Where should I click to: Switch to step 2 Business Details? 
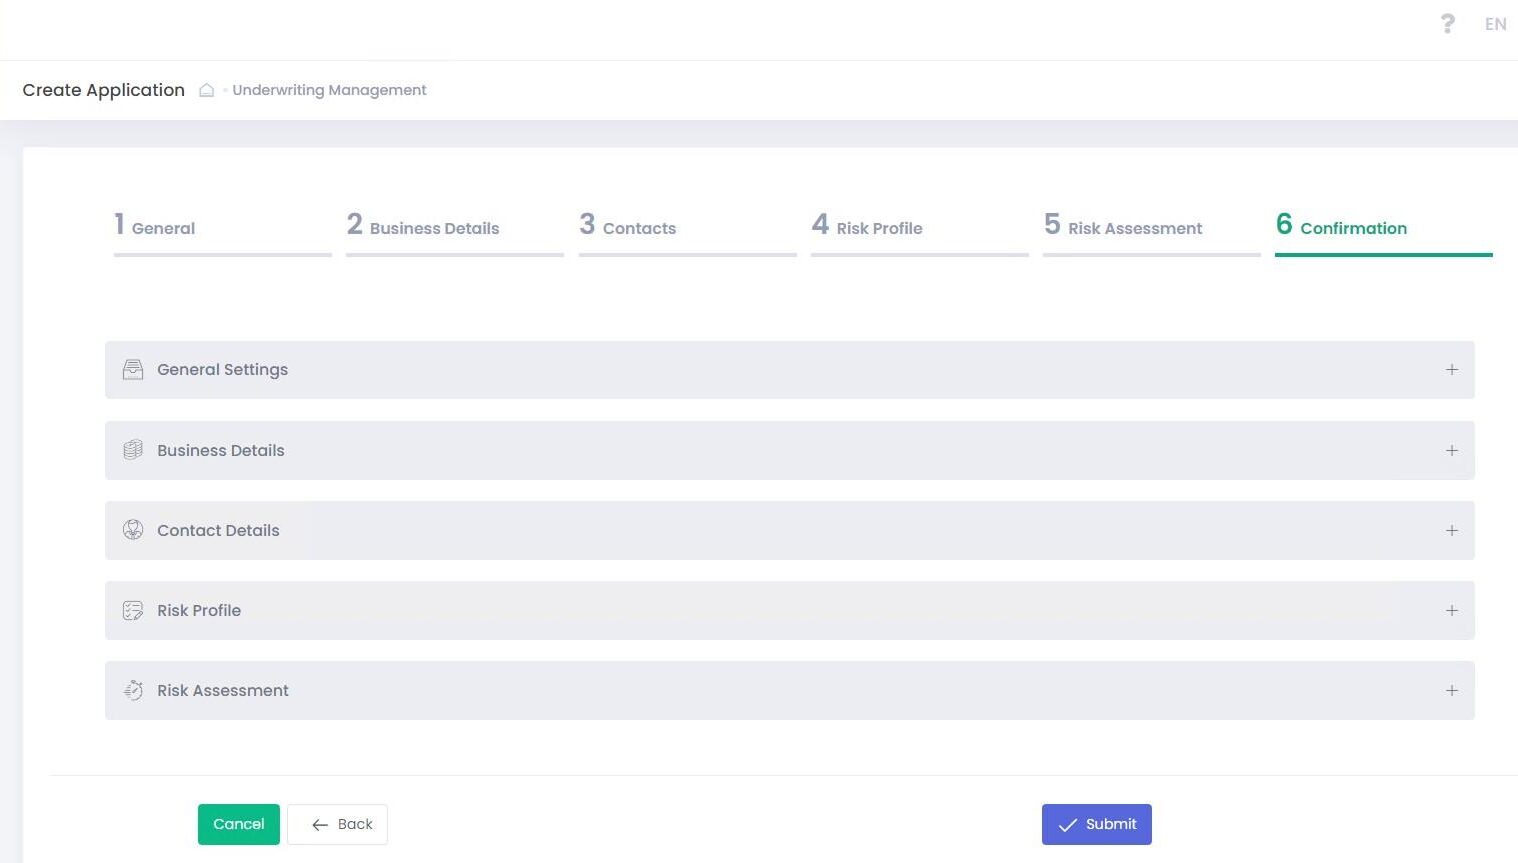(423, 227)
